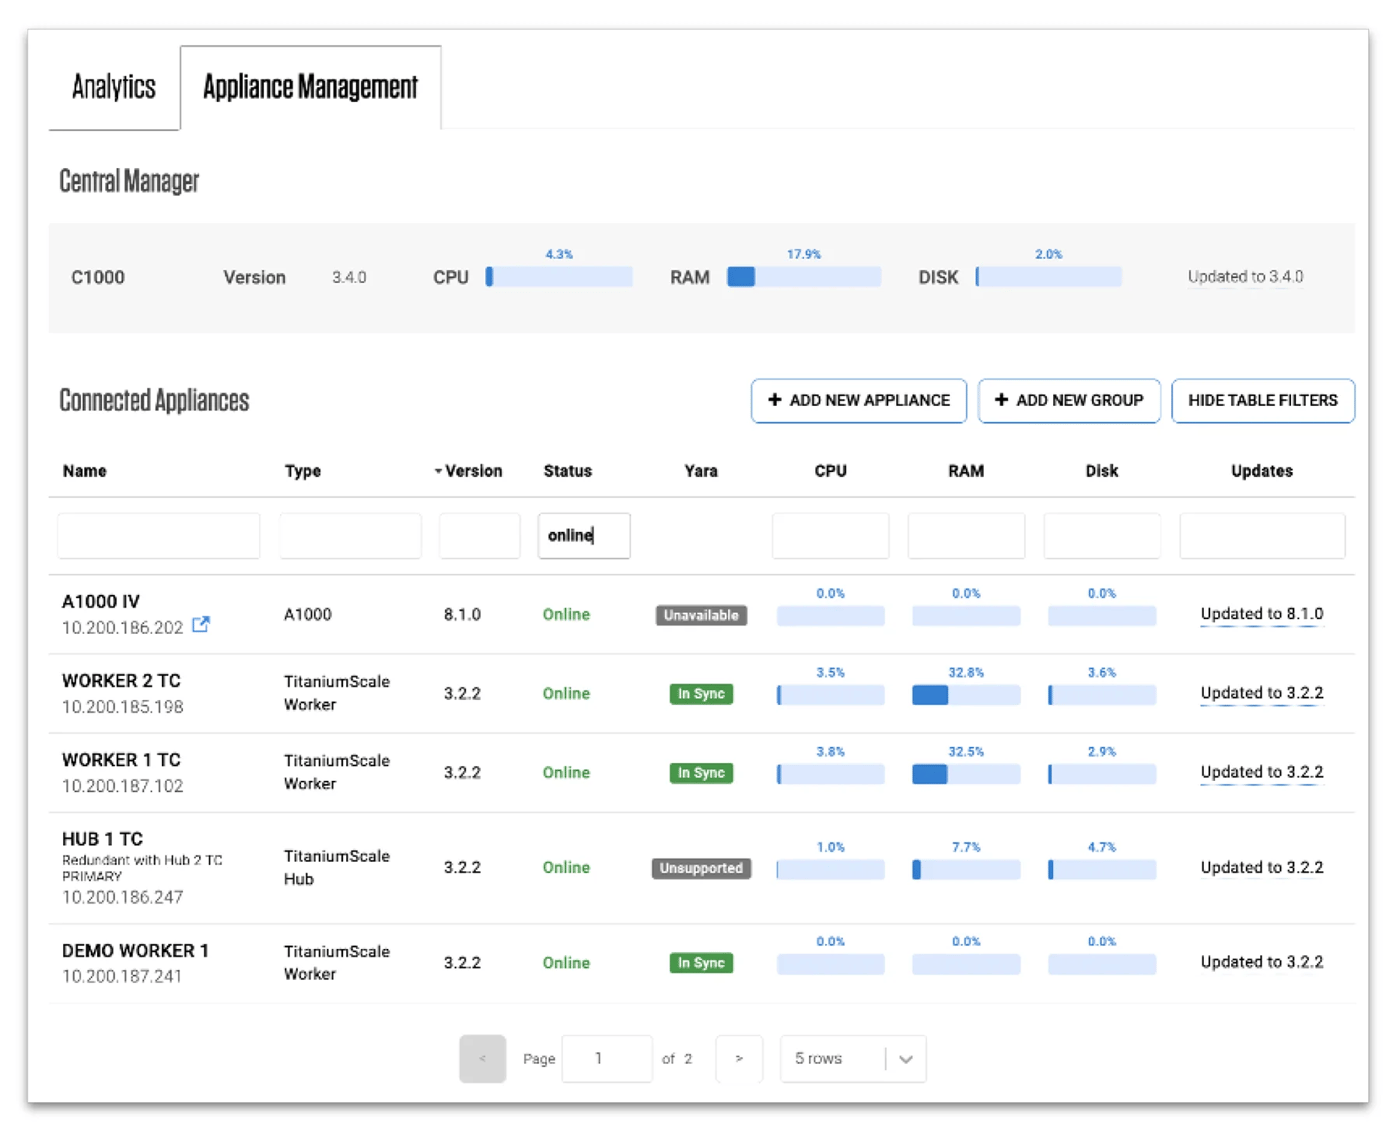Select the Appliance Management tab
Screen dimensions: 1400x1141
coord(310,87)
